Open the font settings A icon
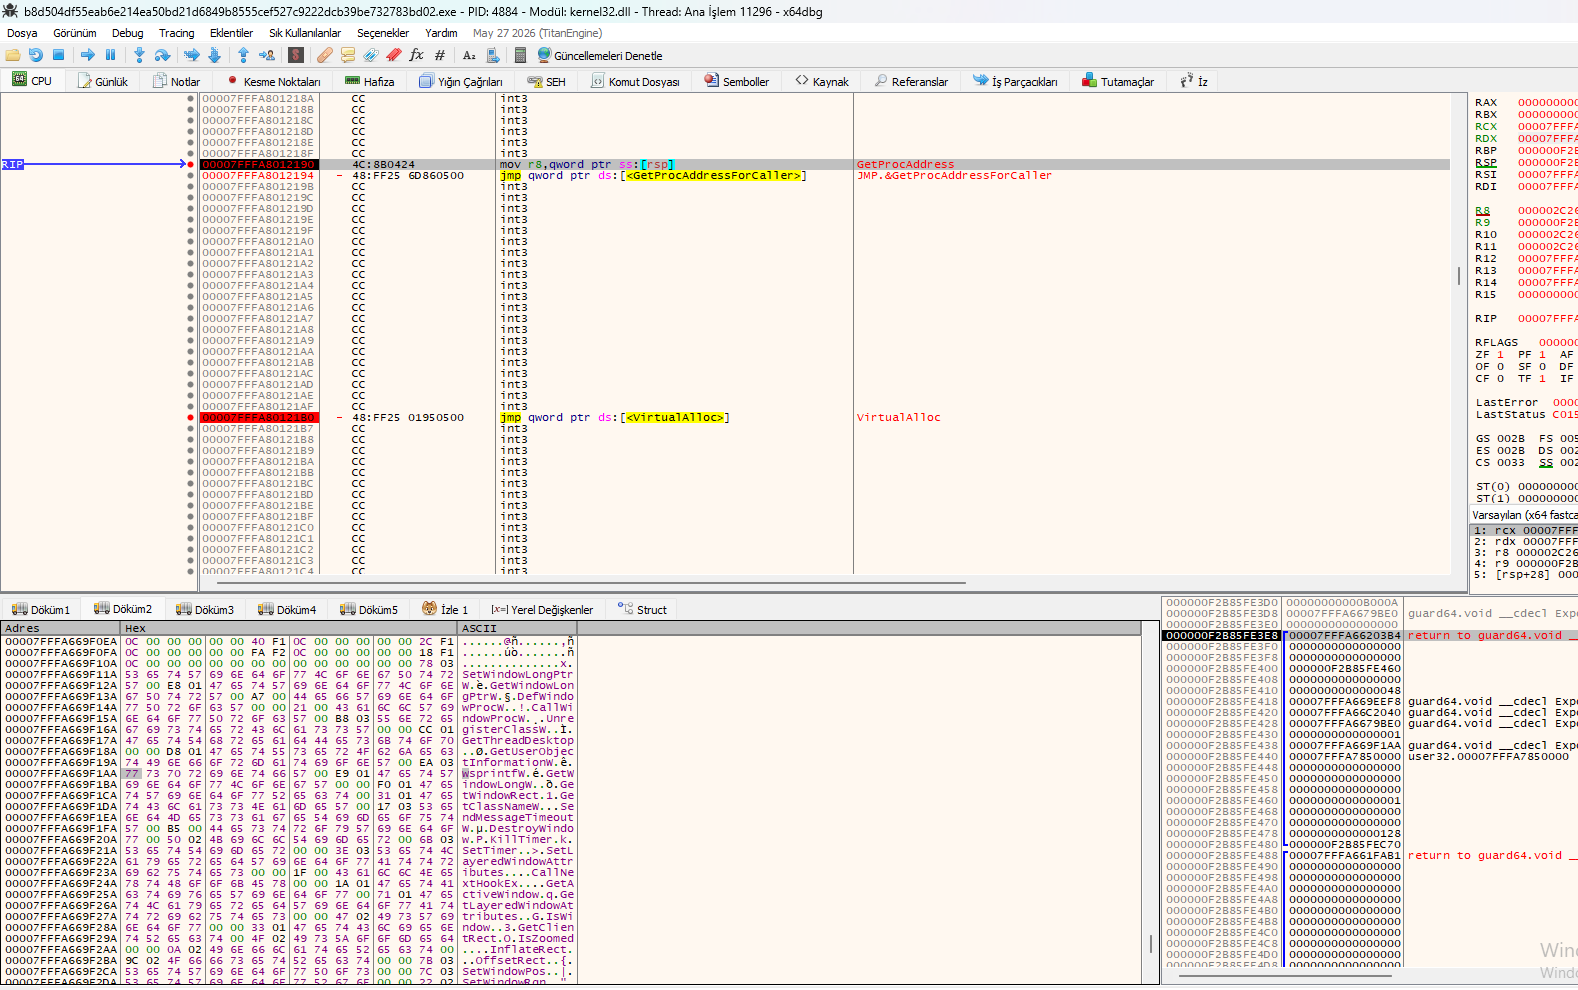The width and height of the screenshot is (1578, 990). [469, 55]
